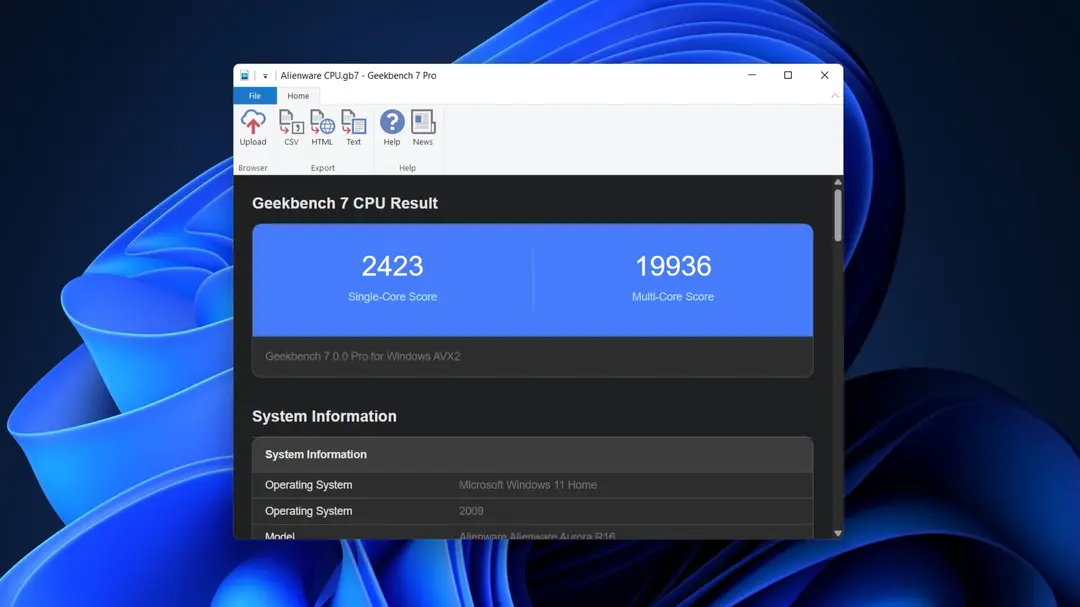Export results as HTML
1080x607 pixels.
point(322,128)
